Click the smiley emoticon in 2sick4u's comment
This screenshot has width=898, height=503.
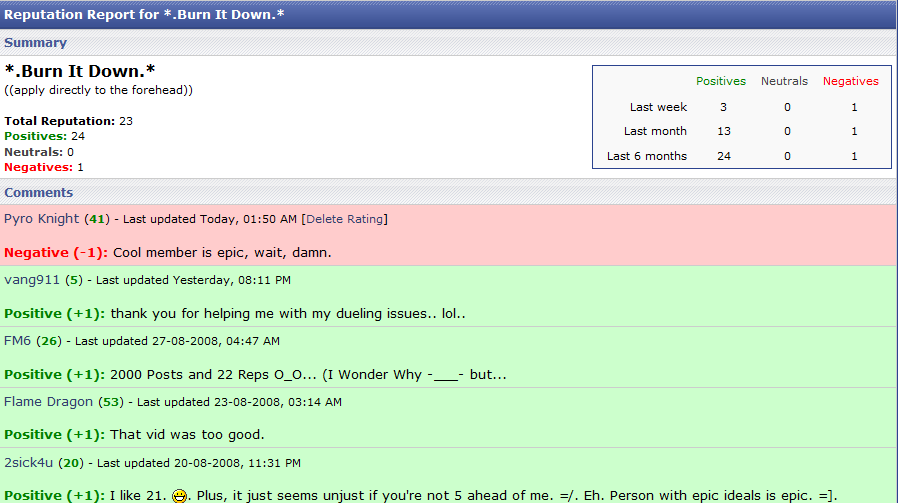[x=180, y=495]
